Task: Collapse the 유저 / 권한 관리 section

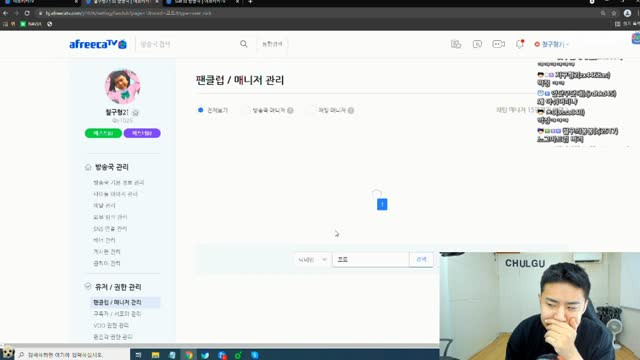Action: click(x=88, y=287)
